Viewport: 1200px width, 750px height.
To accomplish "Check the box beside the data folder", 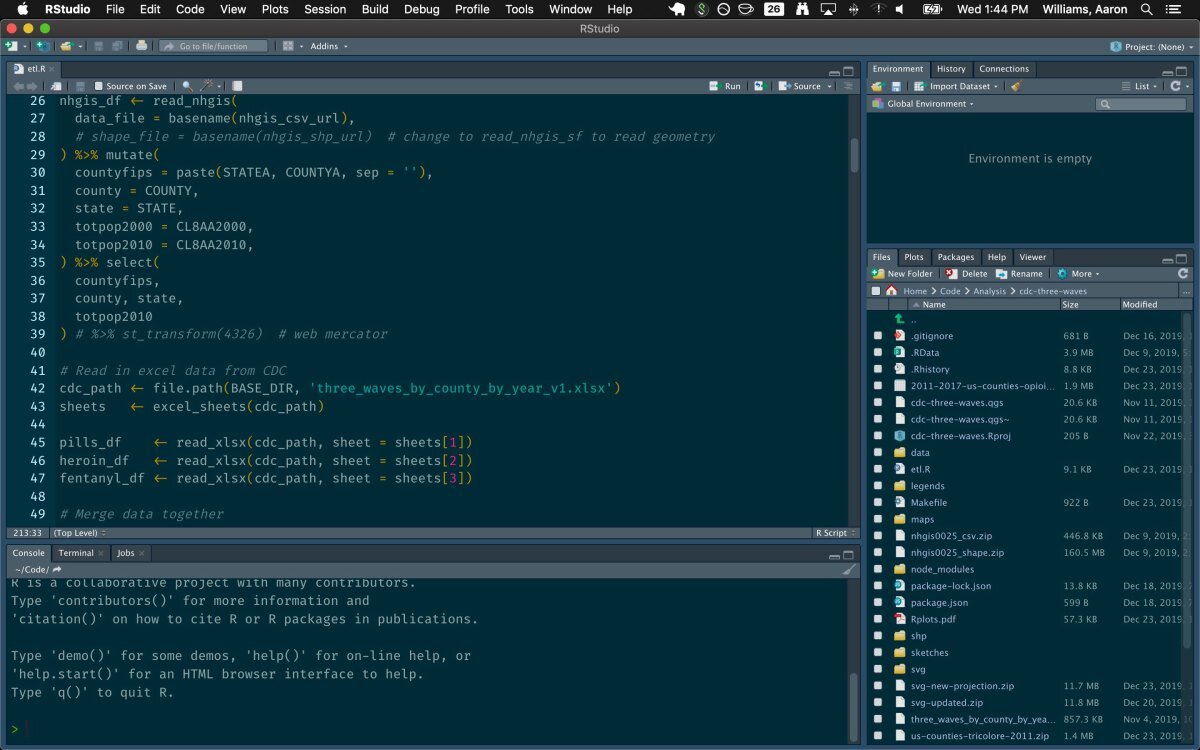I will pos(877,453).
